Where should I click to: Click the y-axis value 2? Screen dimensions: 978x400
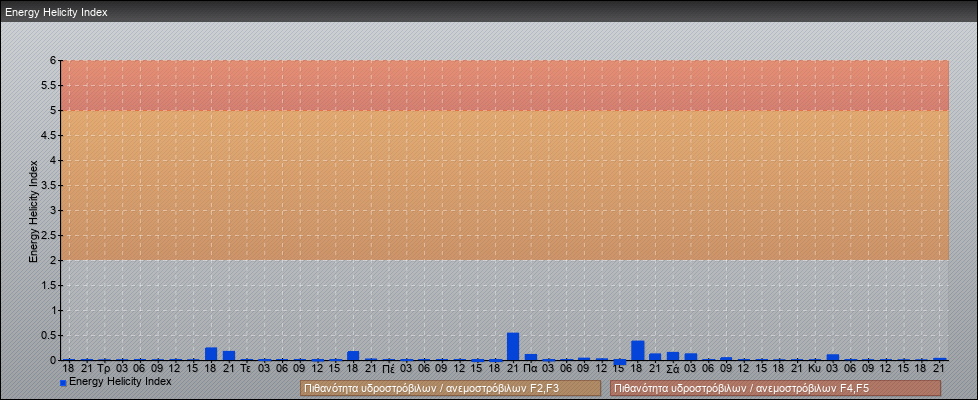pyautogui.click(x=54, y=260)
